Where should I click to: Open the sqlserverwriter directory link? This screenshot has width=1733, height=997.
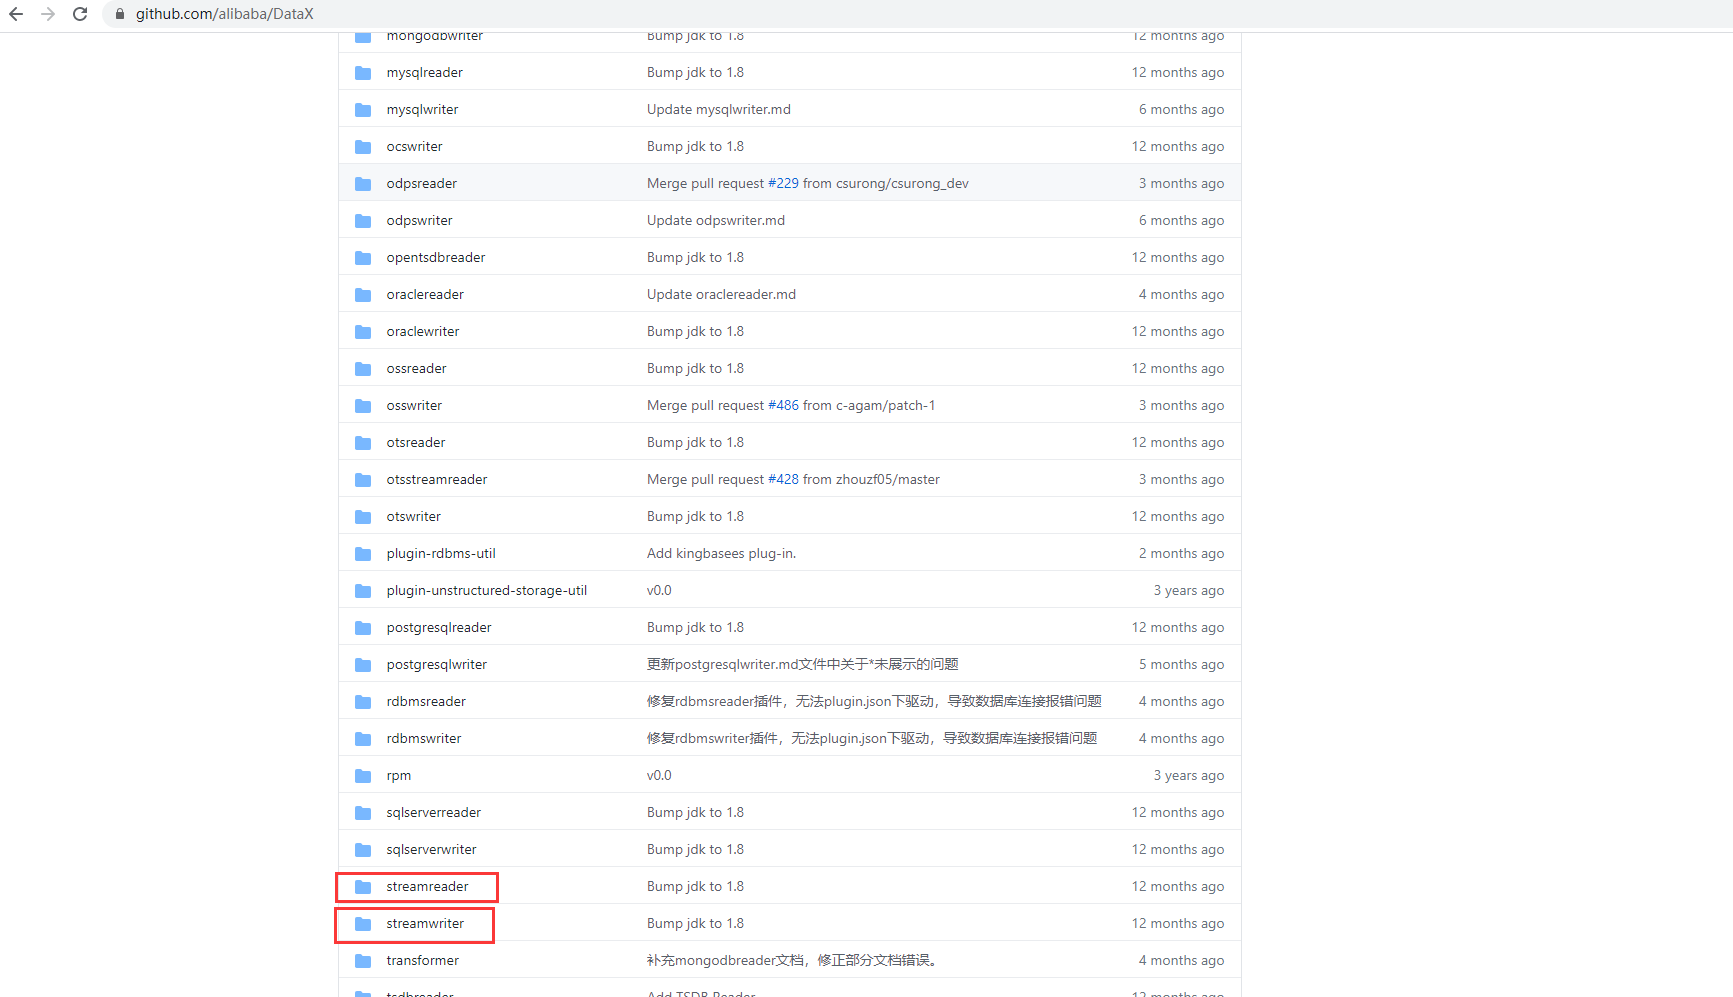tap(432, 850)
